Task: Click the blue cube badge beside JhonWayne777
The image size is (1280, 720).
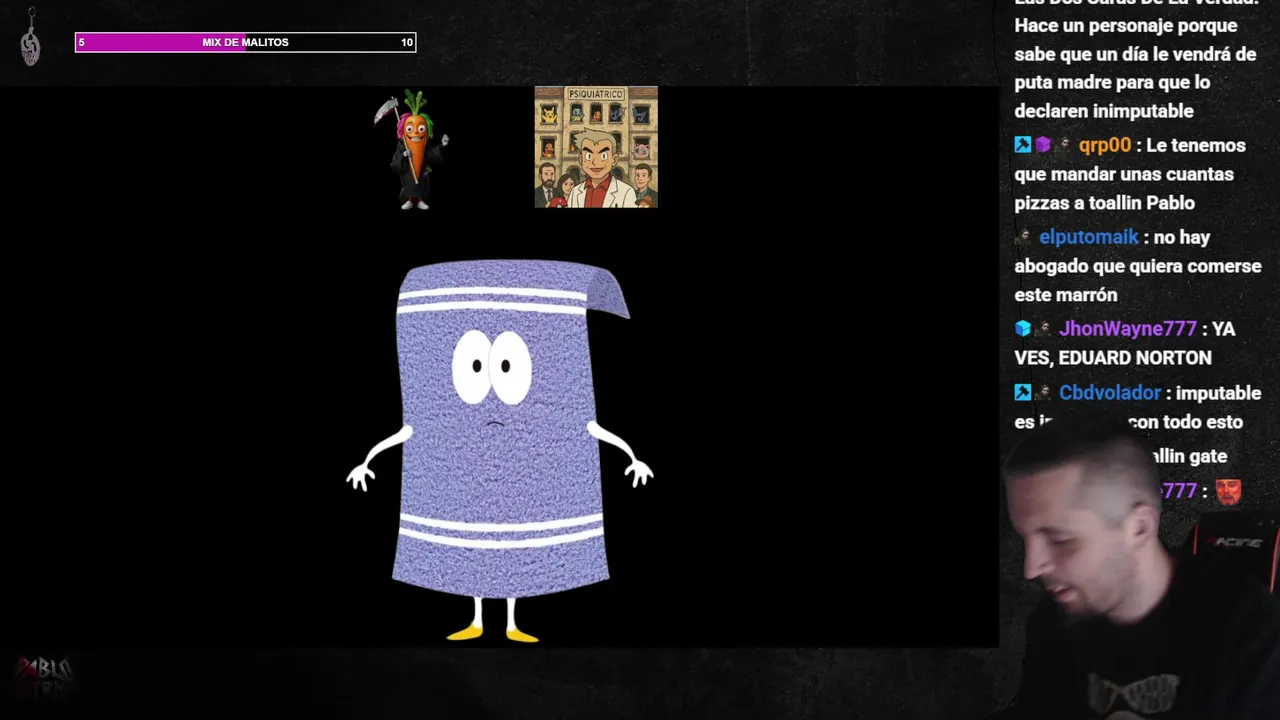Action: pos(1023,329)
